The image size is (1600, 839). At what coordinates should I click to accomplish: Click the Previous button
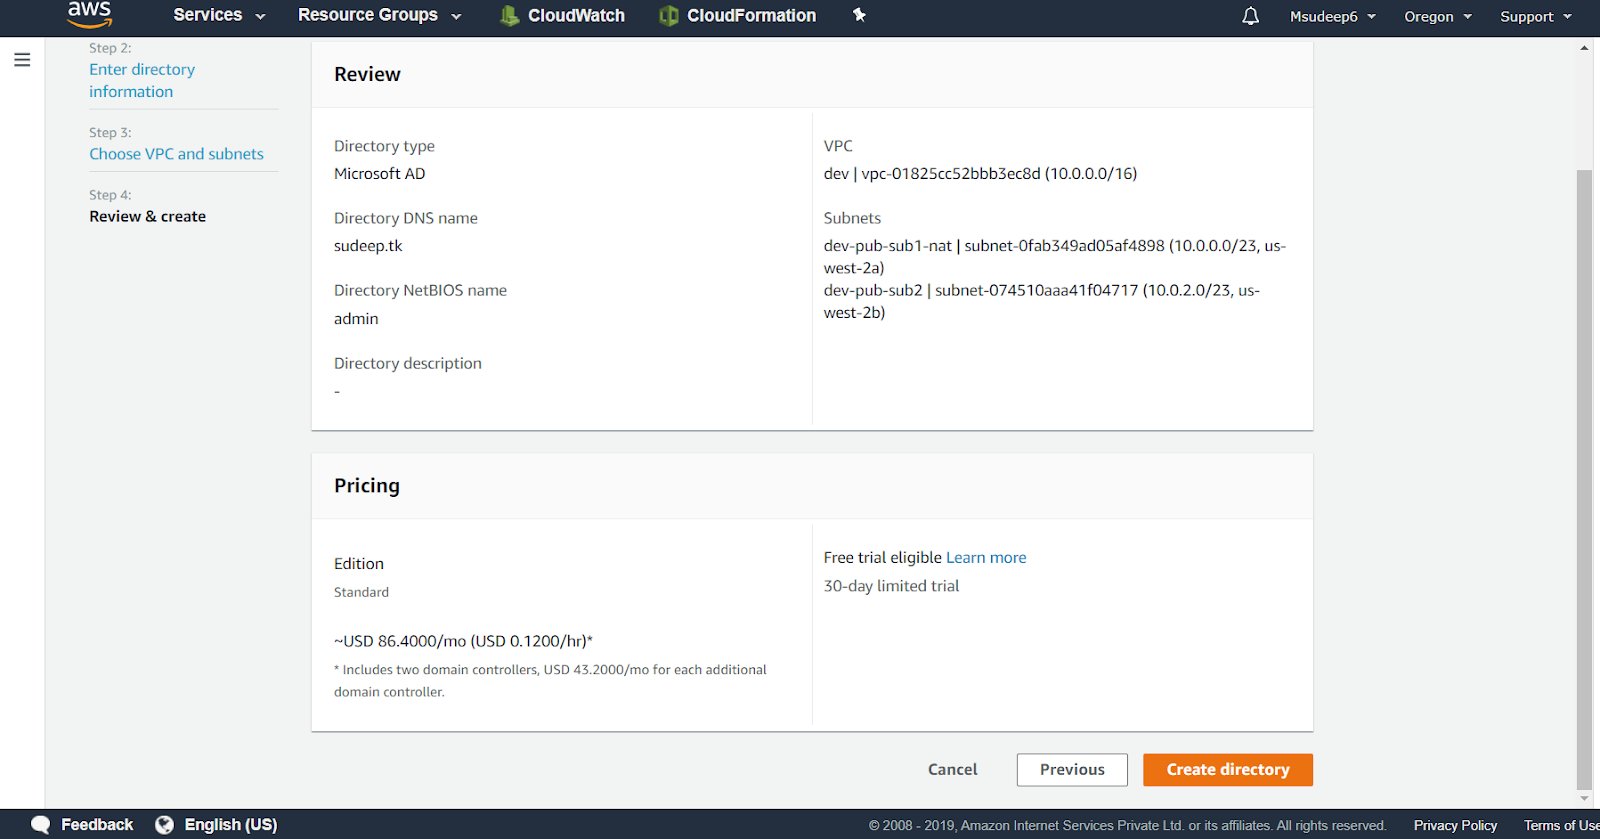[x=1072, y=770]
